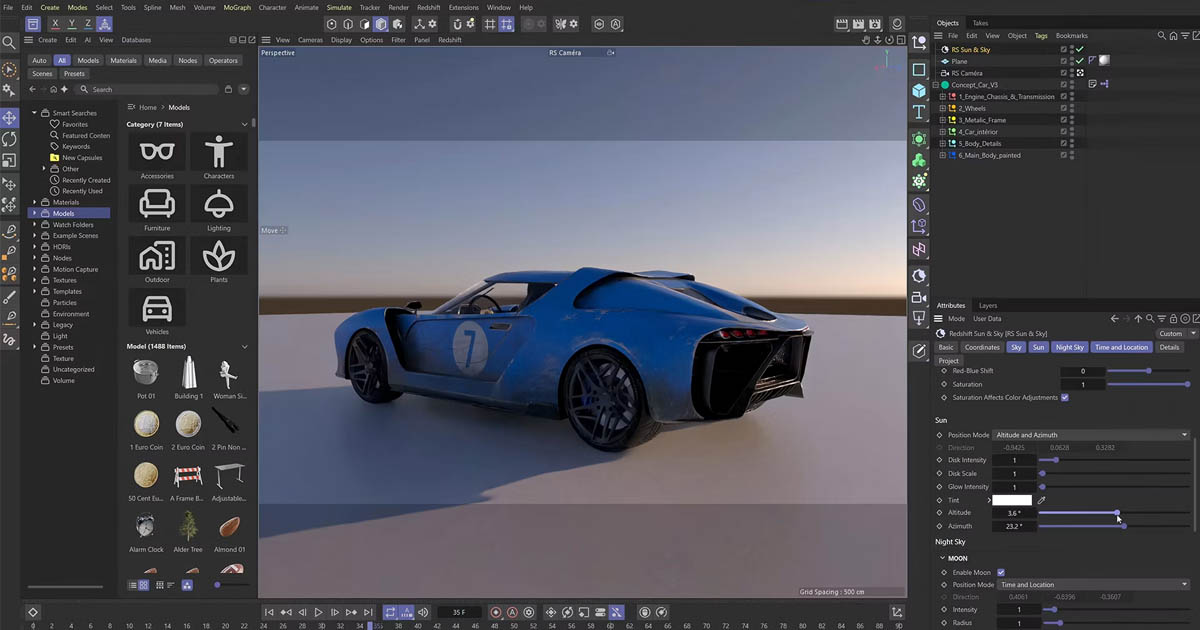Collapse the Model (1488 Items) section
The width and height of the screenshot is (1200, 630).
(x=245, y=346)
